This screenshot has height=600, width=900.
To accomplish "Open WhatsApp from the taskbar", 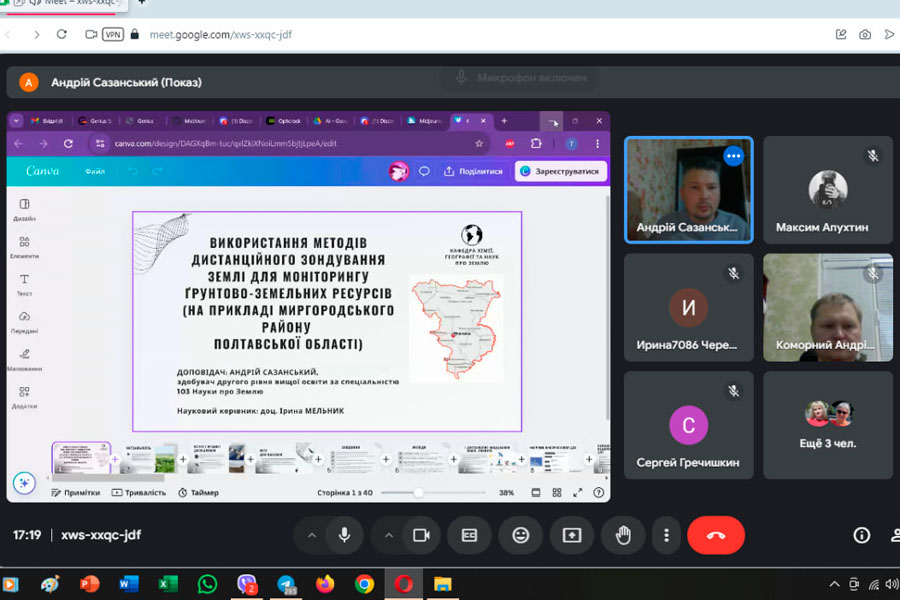I will 207,584.
